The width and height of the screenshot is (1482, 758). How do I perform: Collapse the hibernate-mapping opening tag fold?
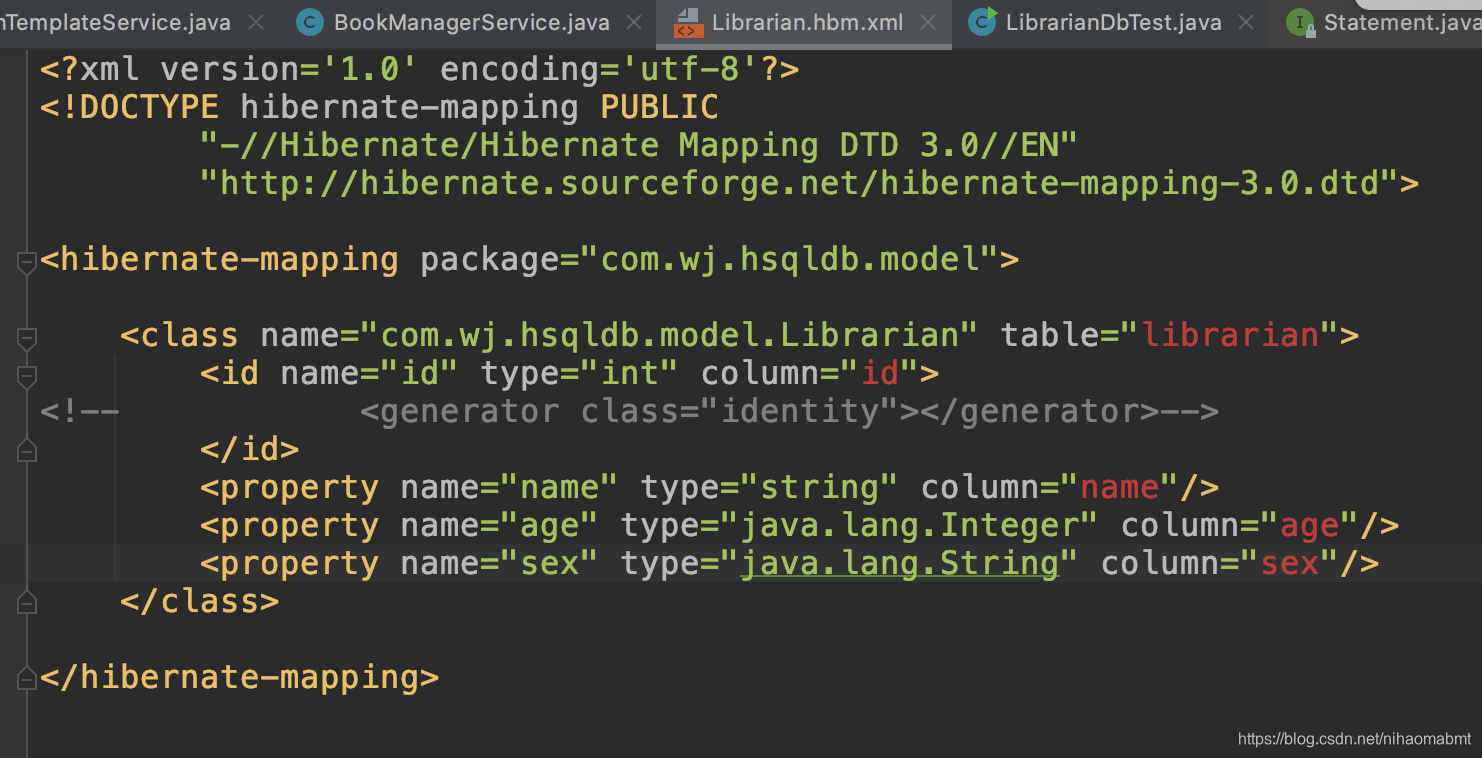tap(28, 262)
